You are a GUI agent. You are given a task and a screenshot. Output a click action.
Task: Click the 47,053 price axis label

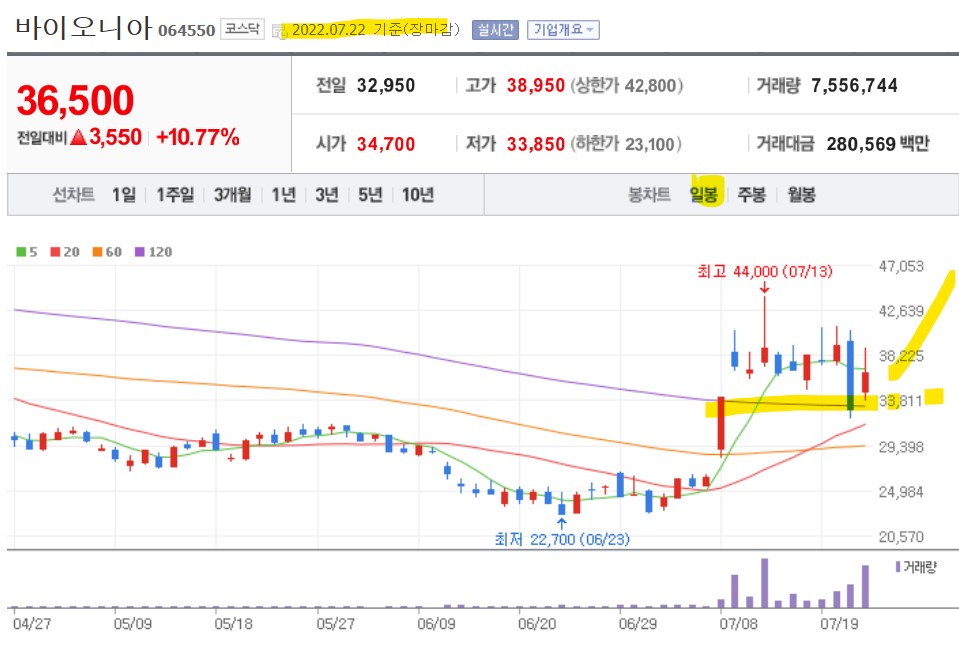pos(901,267)
